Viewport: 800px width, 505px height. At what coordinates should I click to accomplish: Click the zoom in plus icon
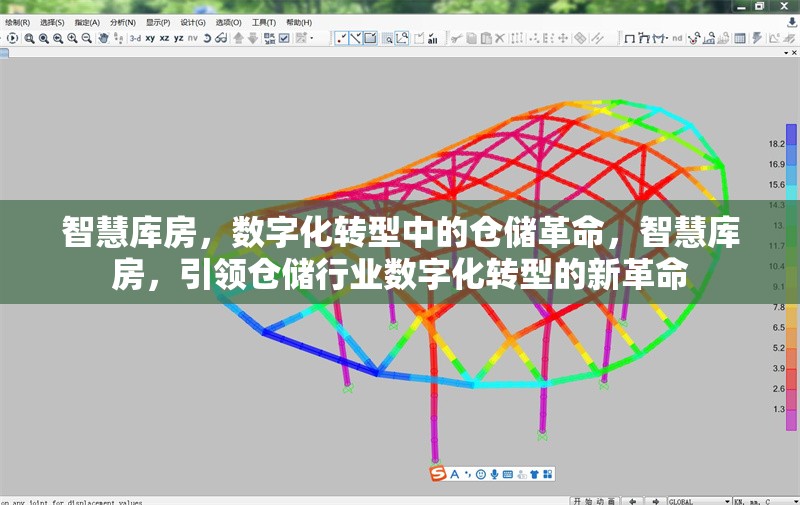pyautogui.click(x=72, y=38)
